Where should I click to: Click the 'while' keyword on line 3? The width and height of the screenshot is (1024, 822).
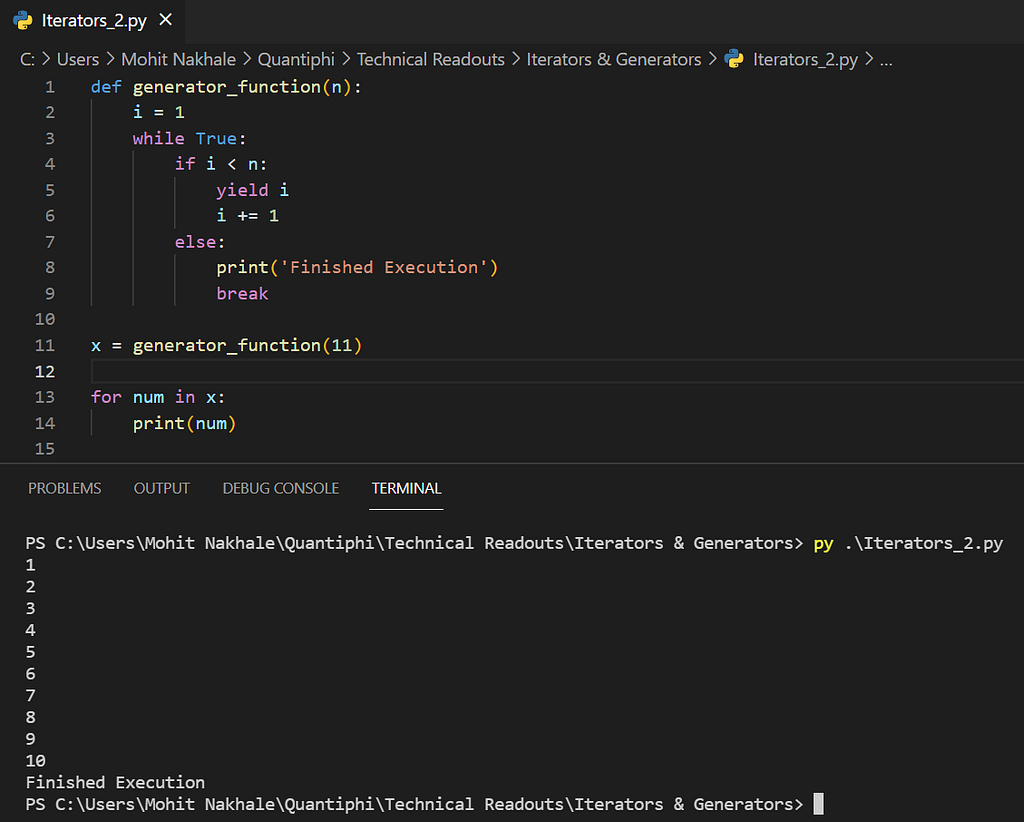[159, 138]
